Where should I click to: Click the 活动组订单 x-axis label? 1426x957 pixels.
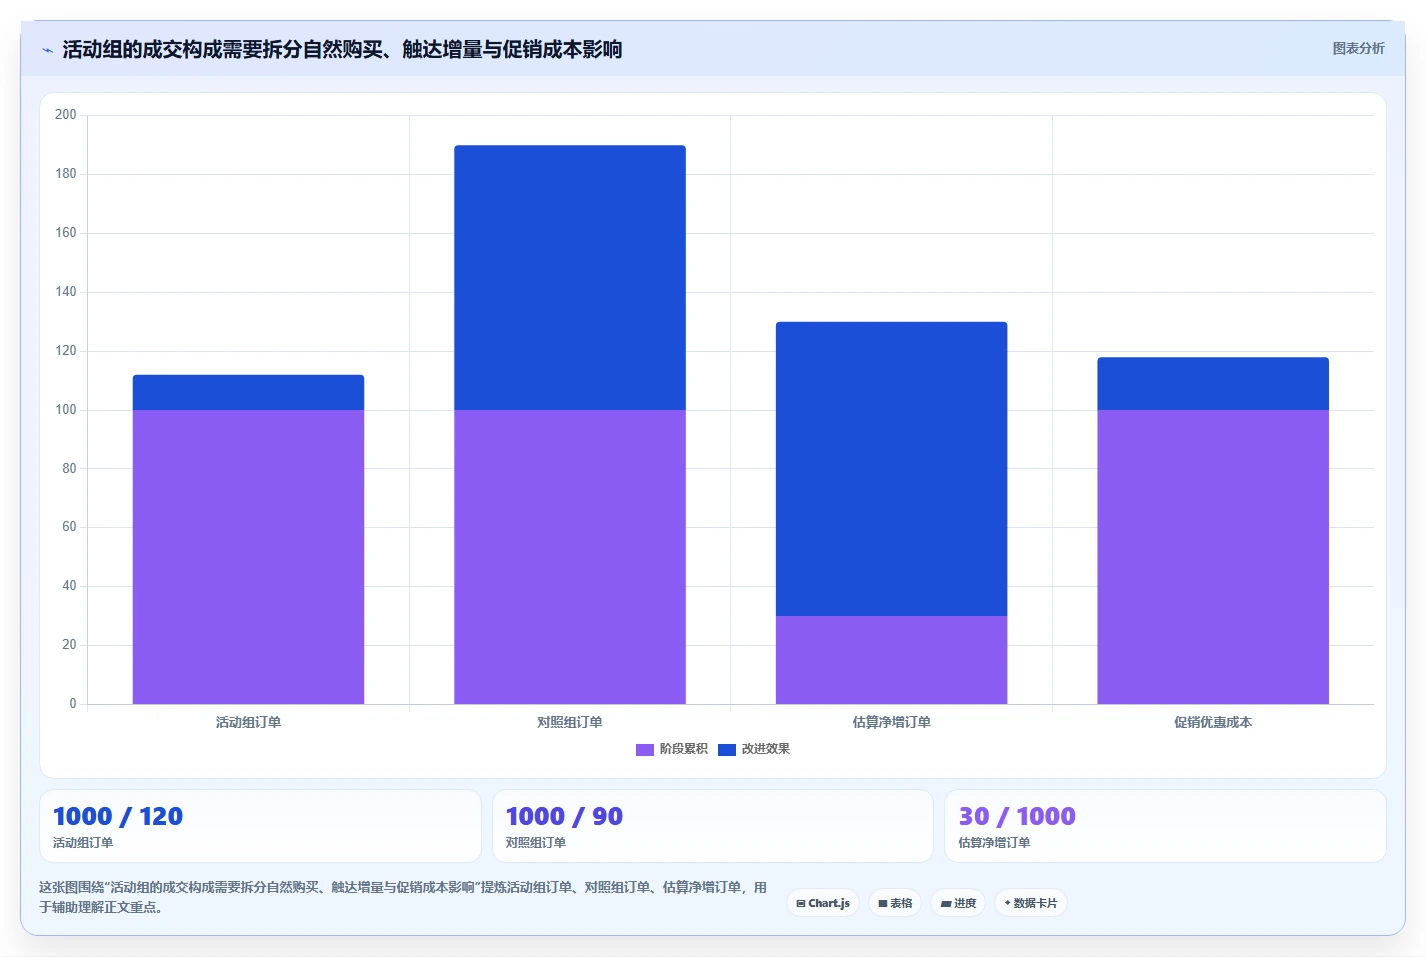[248, 722]
